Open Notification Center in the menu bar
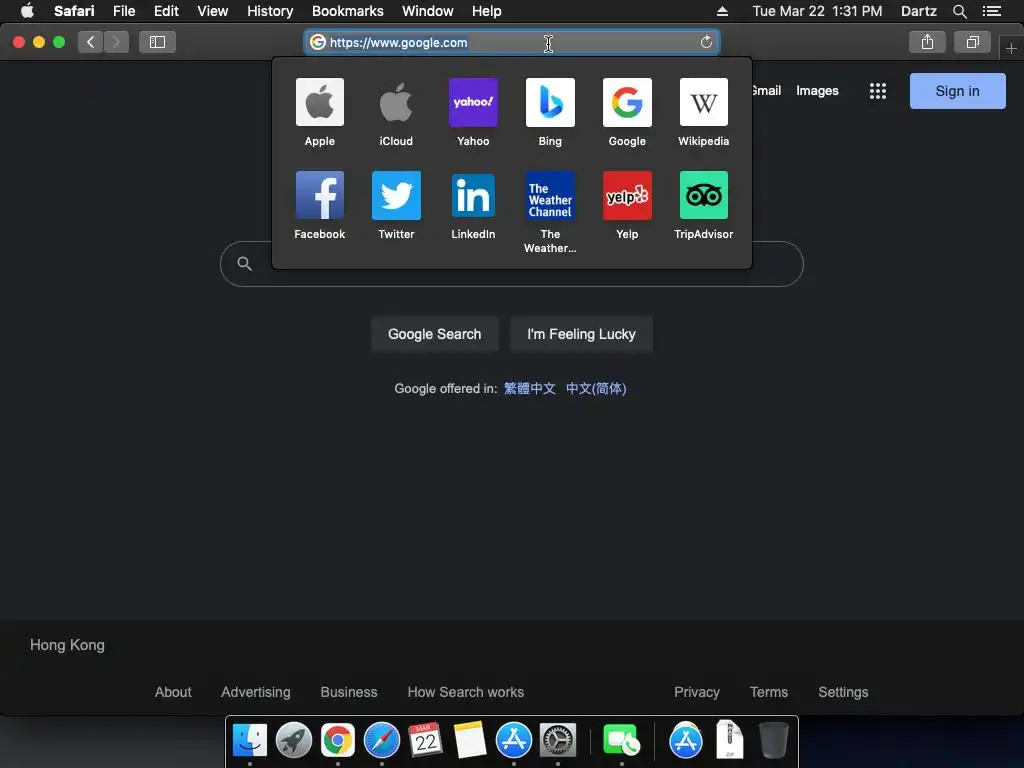1024x768 pixels. [991, 11]
